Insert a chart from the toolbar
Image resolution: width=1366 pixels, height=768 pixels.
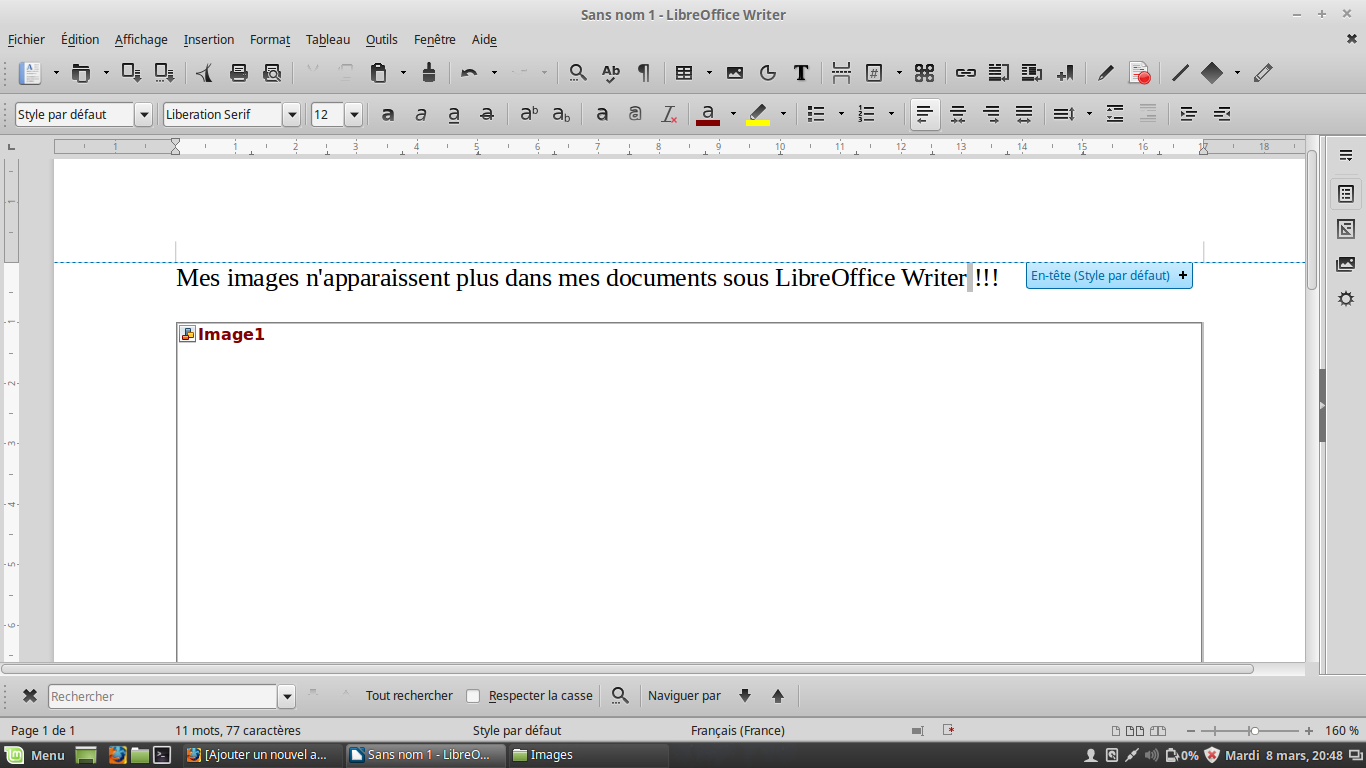coord(768,72)
